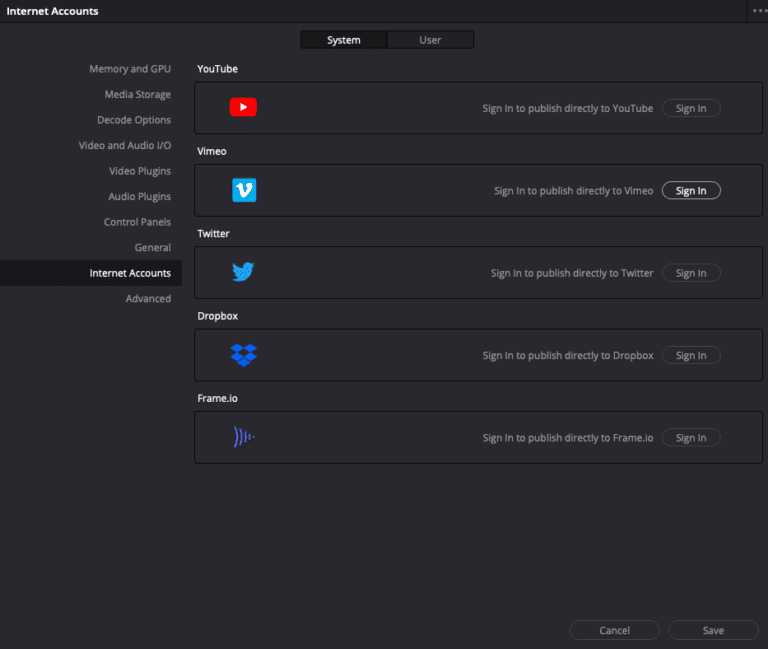Image resolution: width=768 pixels, height=649 pixels.
Task: Click 'Sign In to publish directly to Frame.io' text
Action: point(568,437)
